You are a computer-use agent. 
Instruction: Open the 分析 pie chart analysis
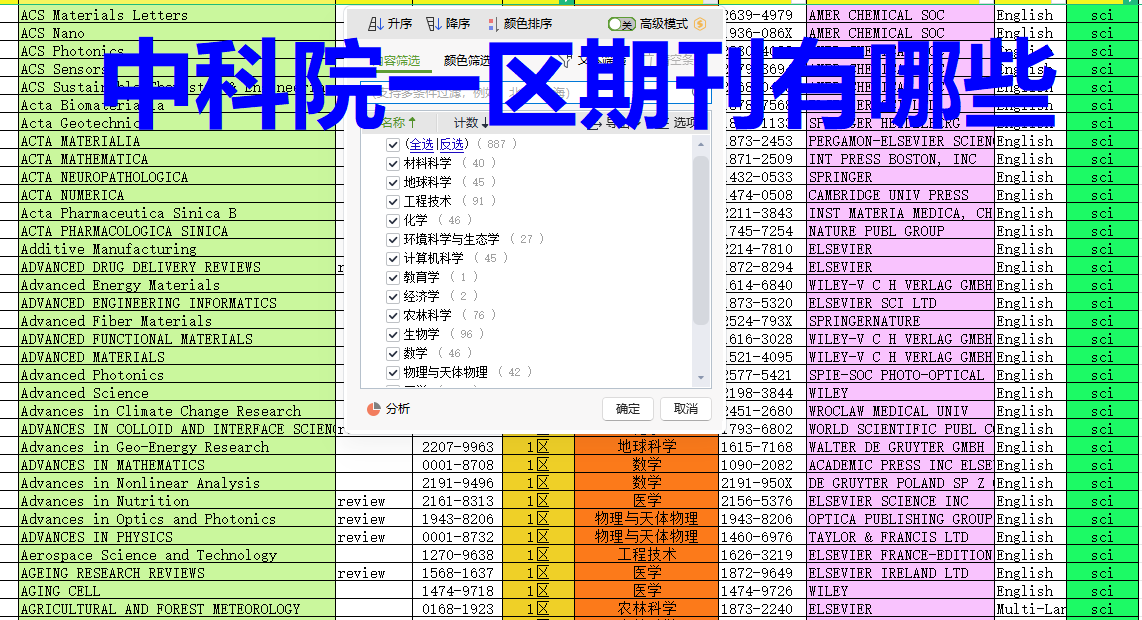(x=388, y=409)
